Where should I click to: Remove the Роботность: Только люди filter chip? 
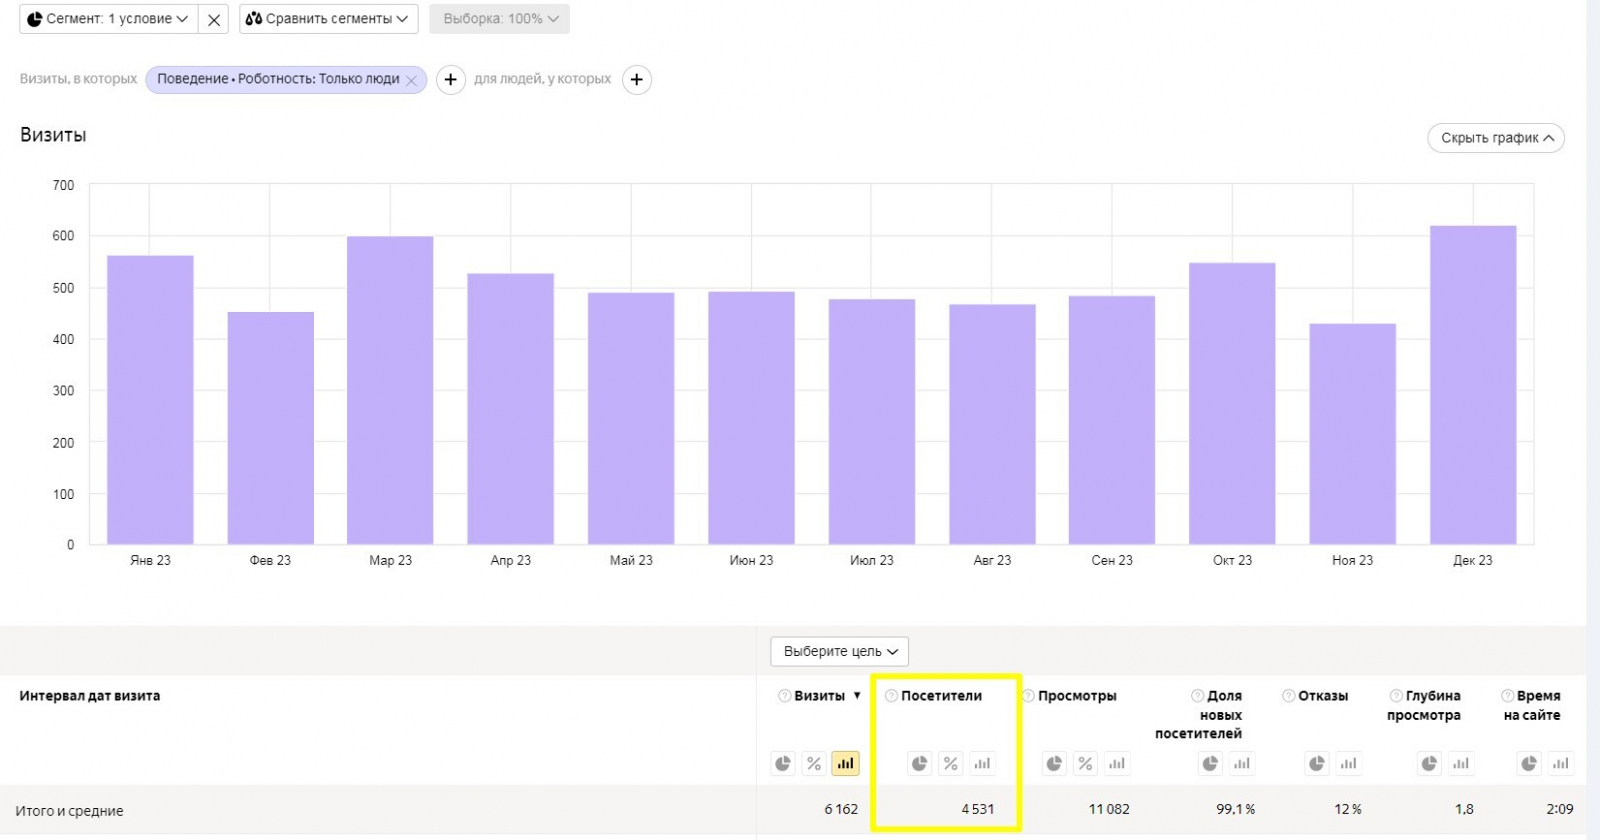(x=411, y=80)
